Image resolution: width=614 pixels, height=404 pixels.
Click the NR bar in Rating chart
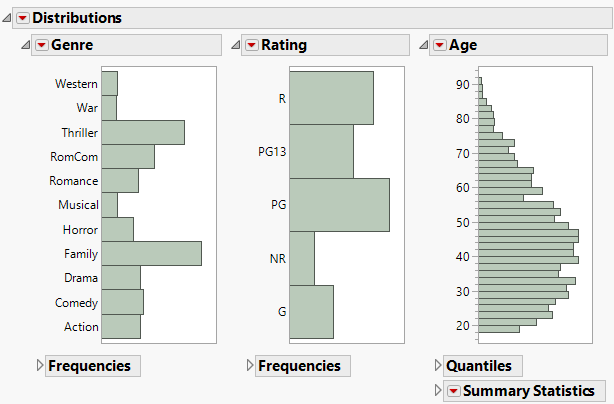(x=302, y=259)
